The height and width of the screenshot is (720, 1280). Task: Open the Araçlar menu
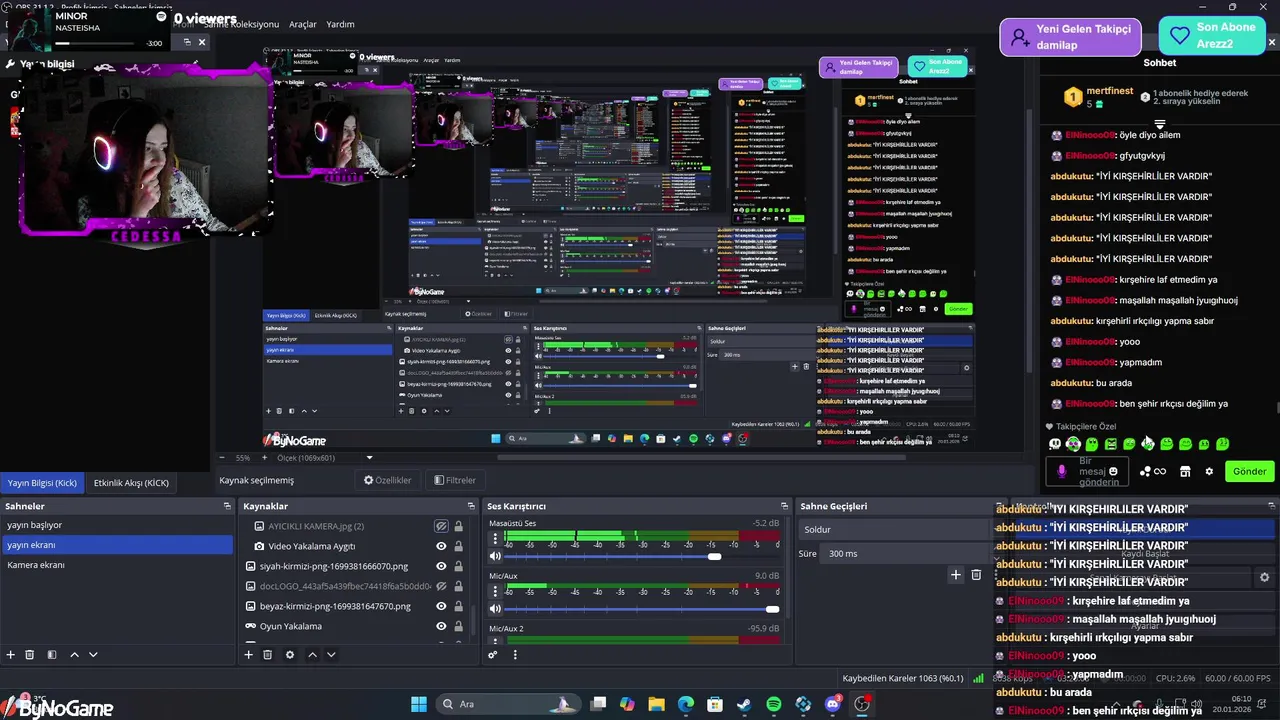(303, 24)
